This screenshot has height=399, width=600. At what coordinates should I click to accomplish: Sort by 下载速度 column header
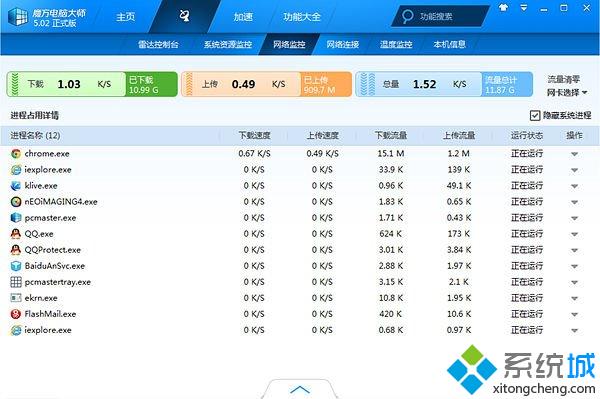click(254, 135)
